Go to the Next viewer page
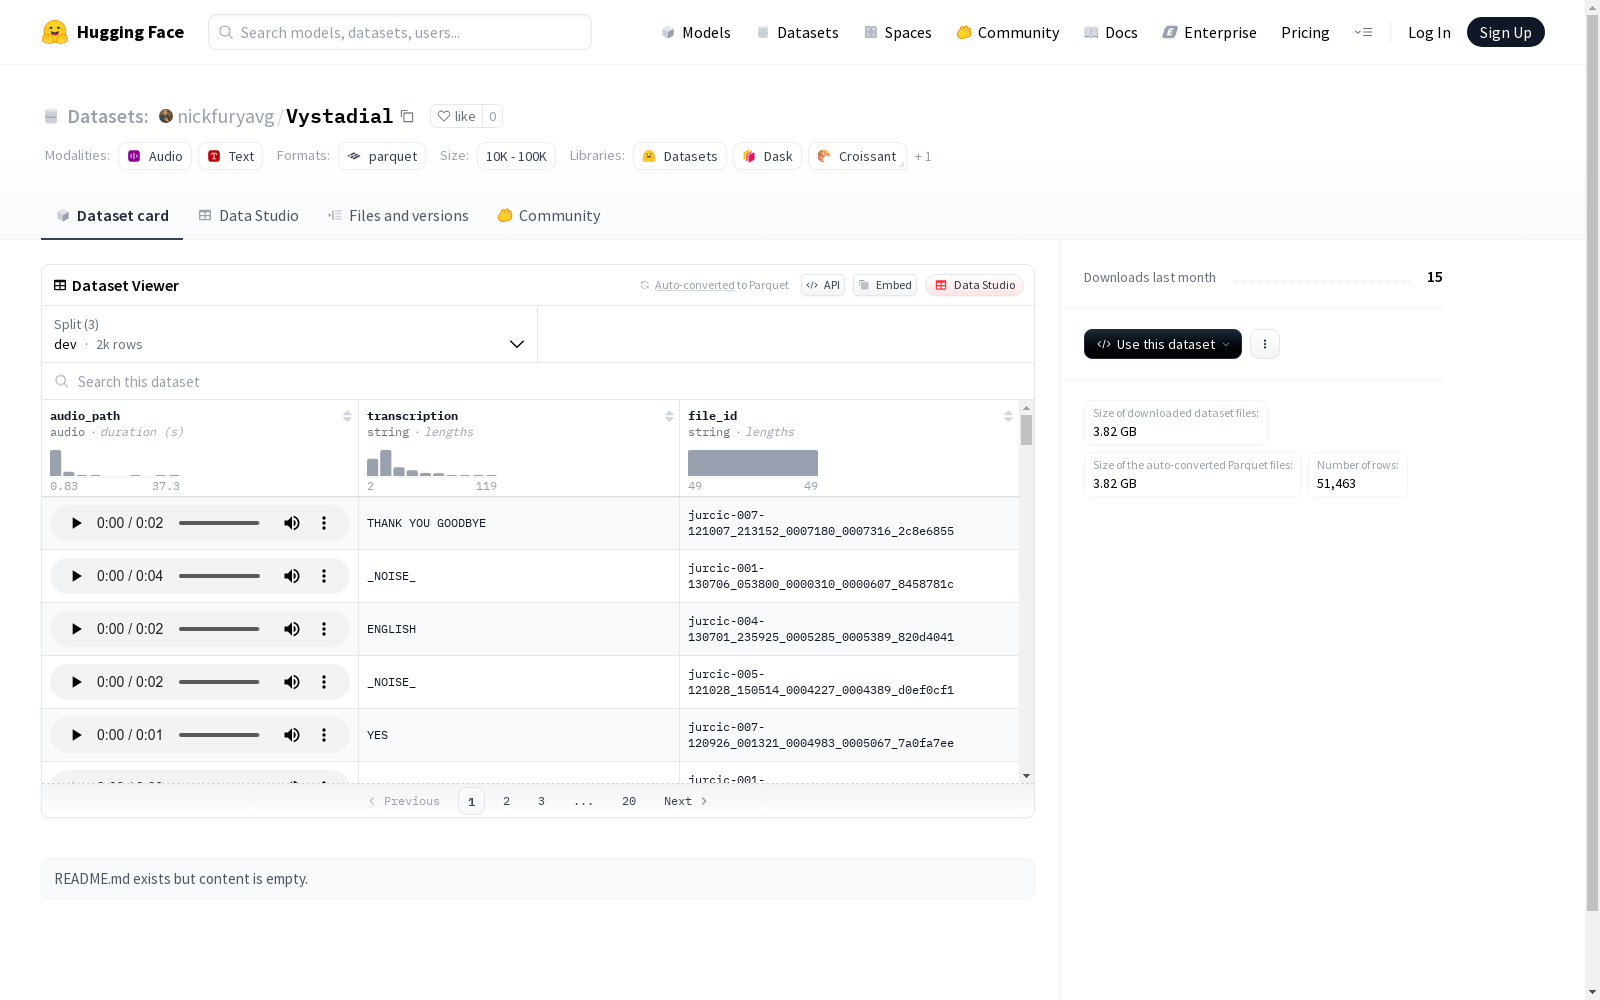This screenshot has width=1600, height=1000. click(x=686, y=801)
